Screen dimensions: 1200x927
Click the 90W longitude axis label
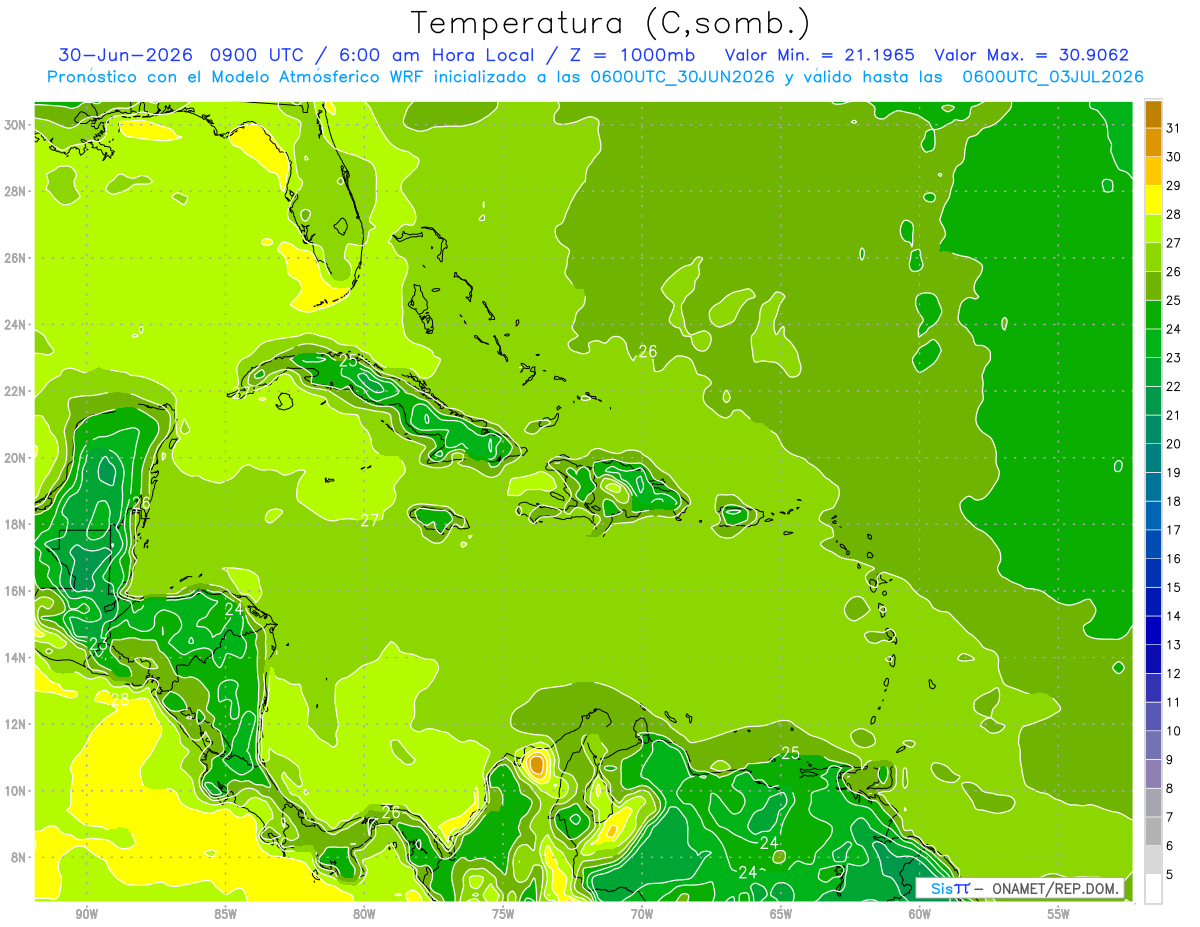pyautogui.click(x=87, y=915)
